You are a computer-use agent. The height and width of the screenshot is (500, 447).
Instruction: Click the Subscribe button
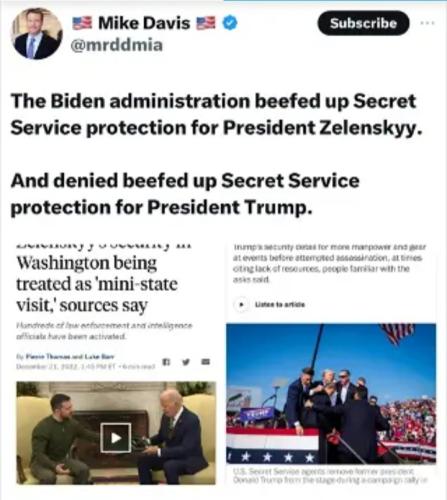363,23
